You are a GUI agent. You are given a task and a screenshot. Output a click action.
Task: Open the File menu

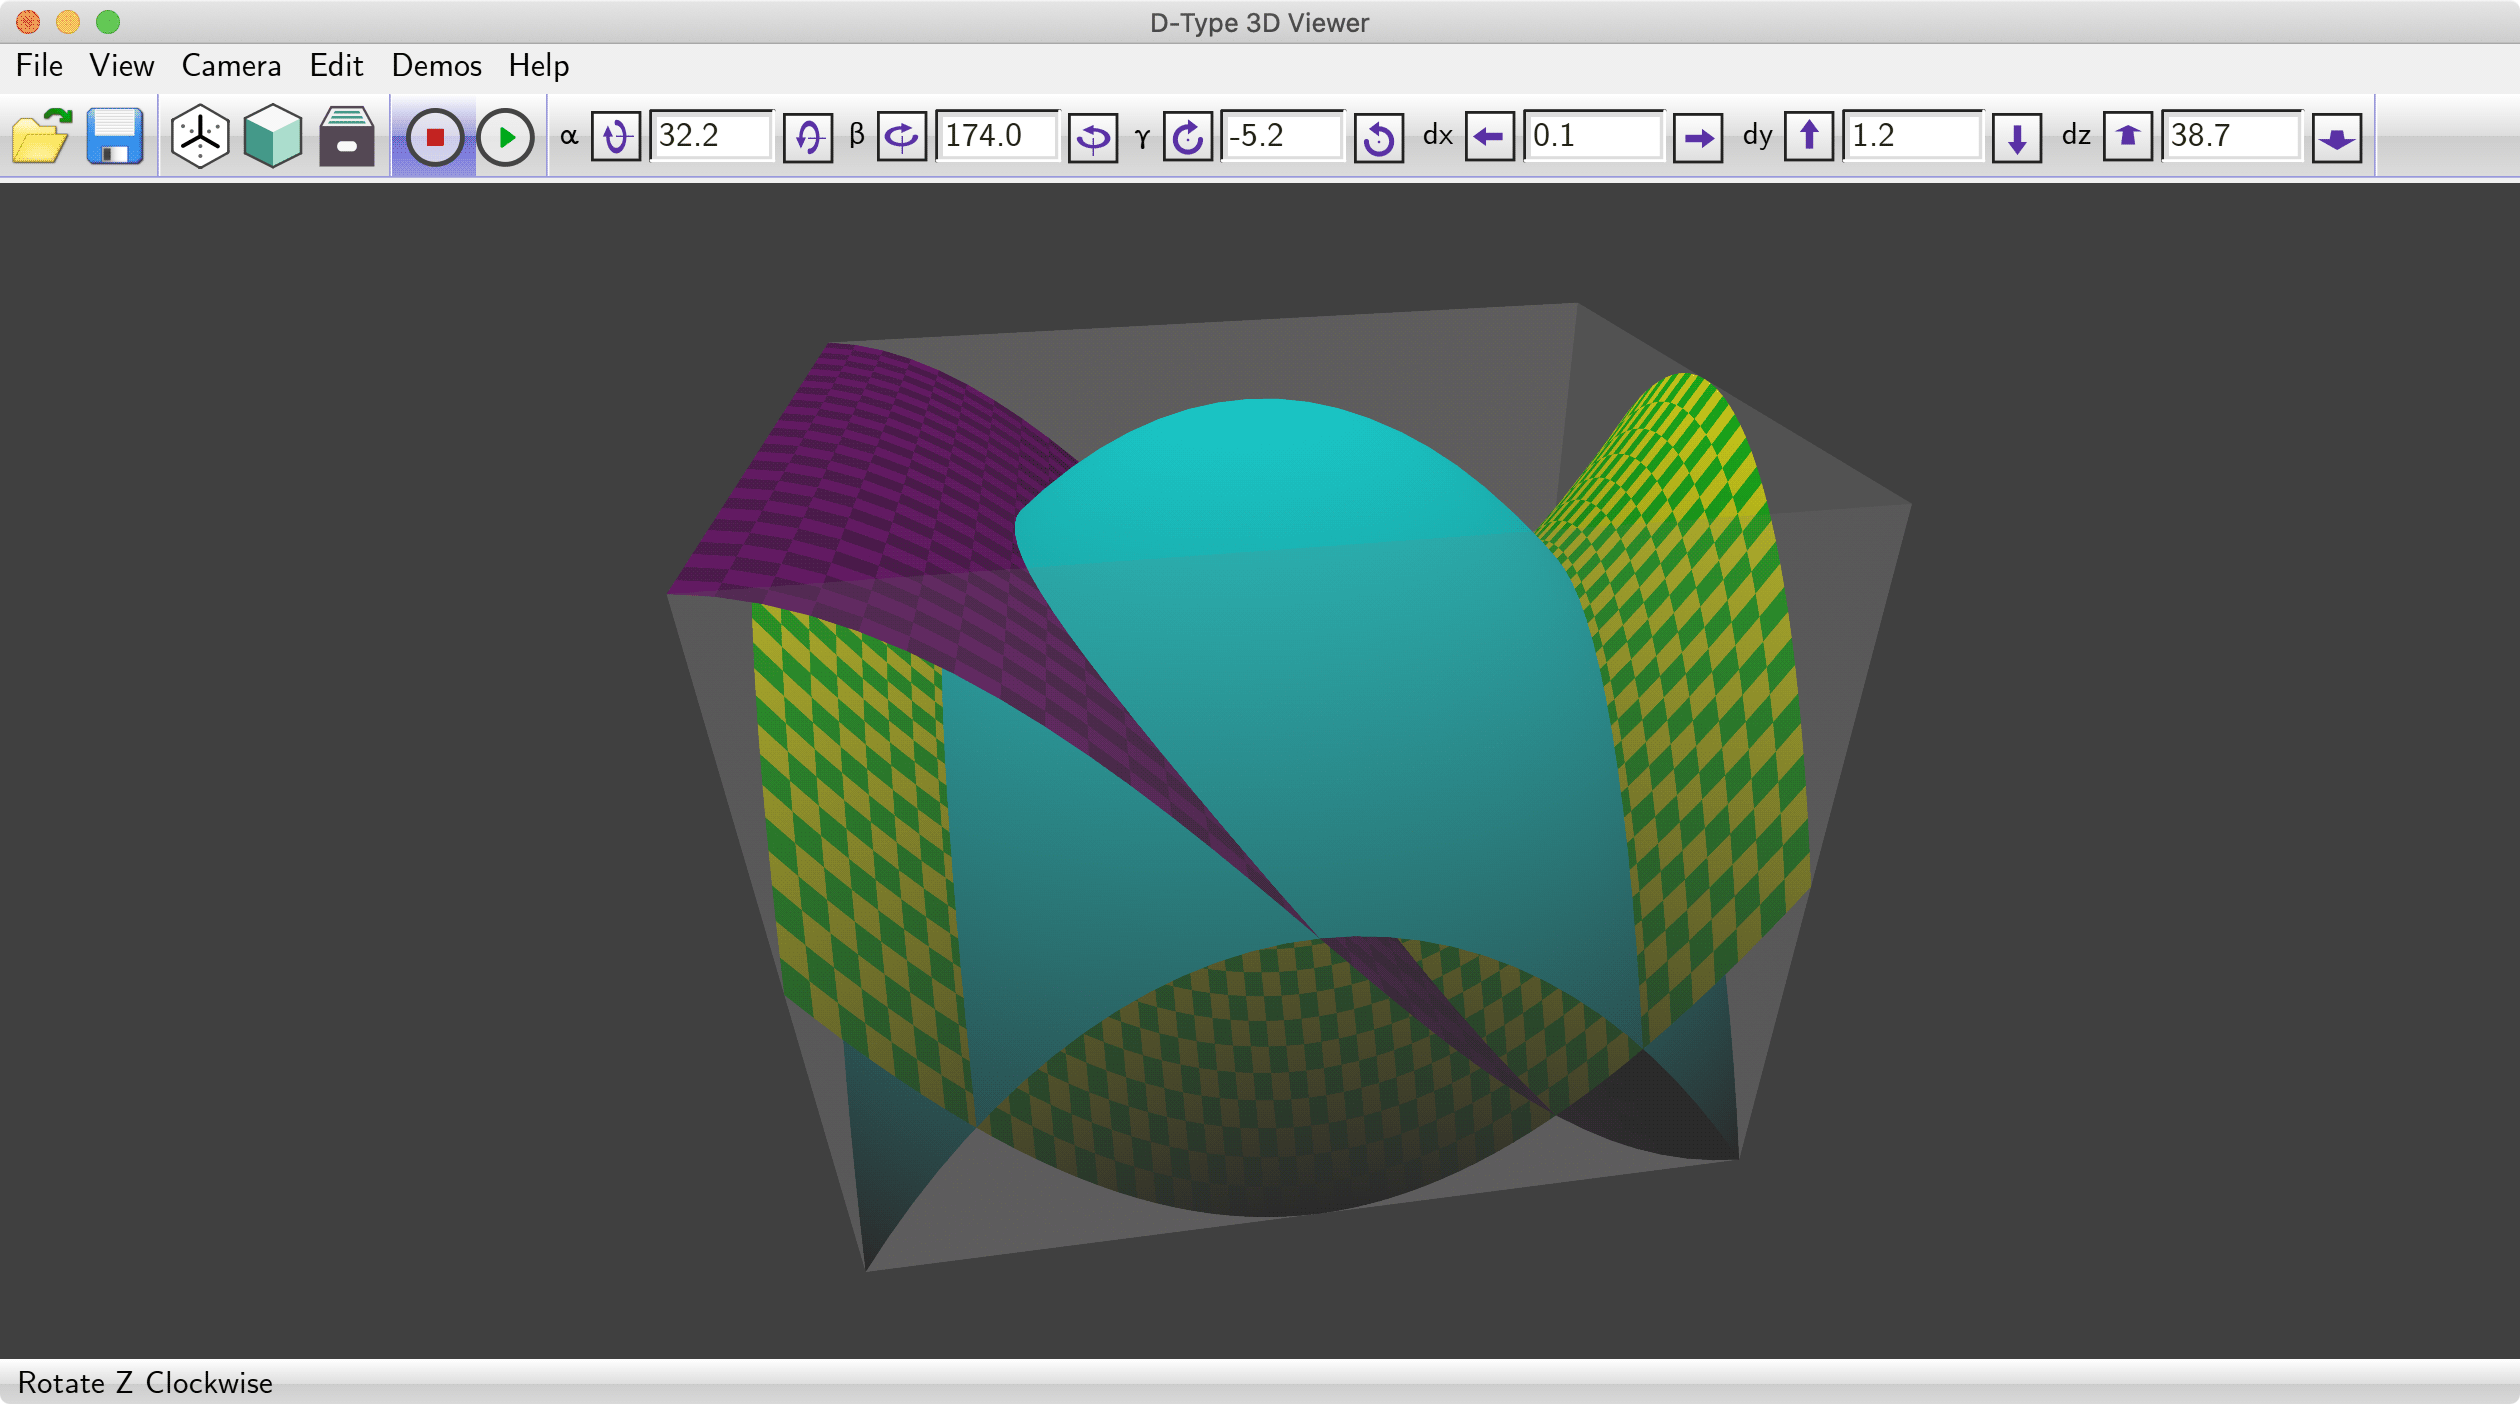pyautogui.click(x=40, y=66)
